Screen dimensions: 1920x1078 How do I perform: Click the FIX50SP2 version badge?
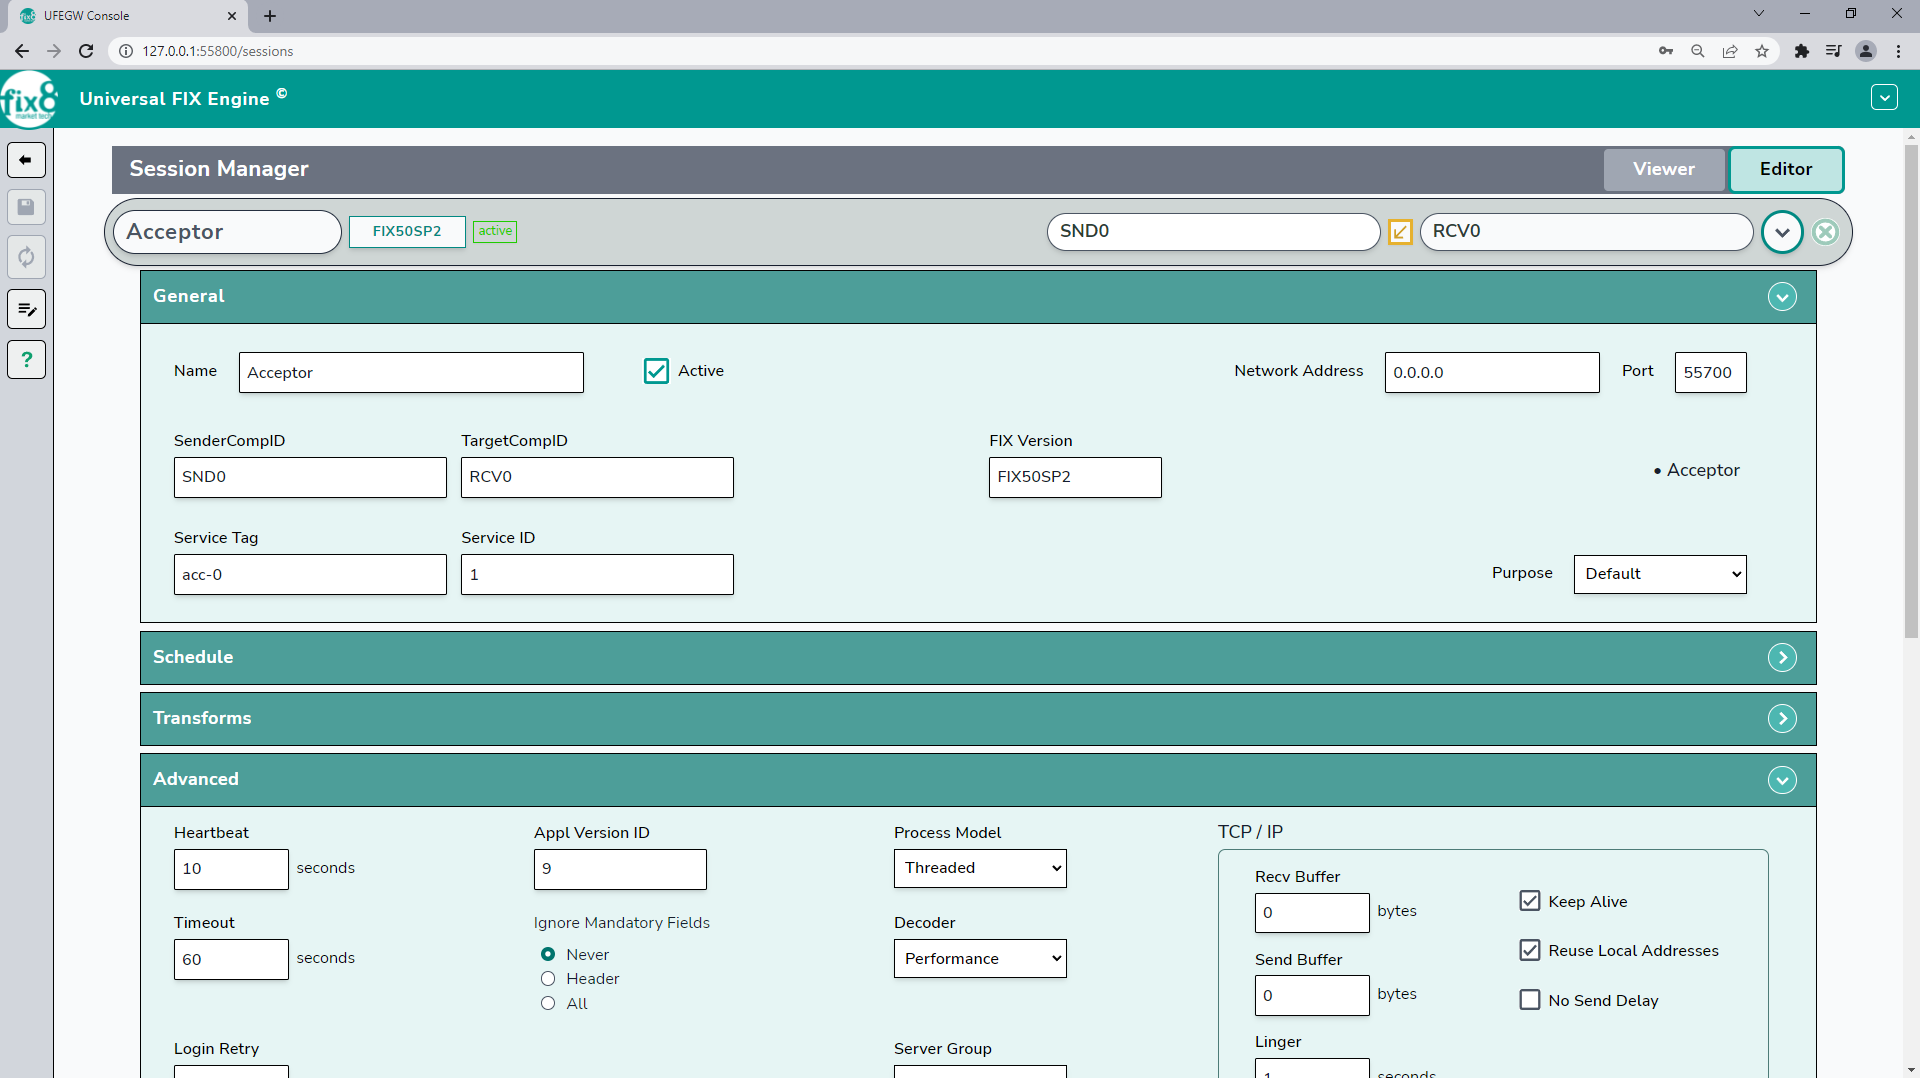pyautogui.click(x=407, y=231)
